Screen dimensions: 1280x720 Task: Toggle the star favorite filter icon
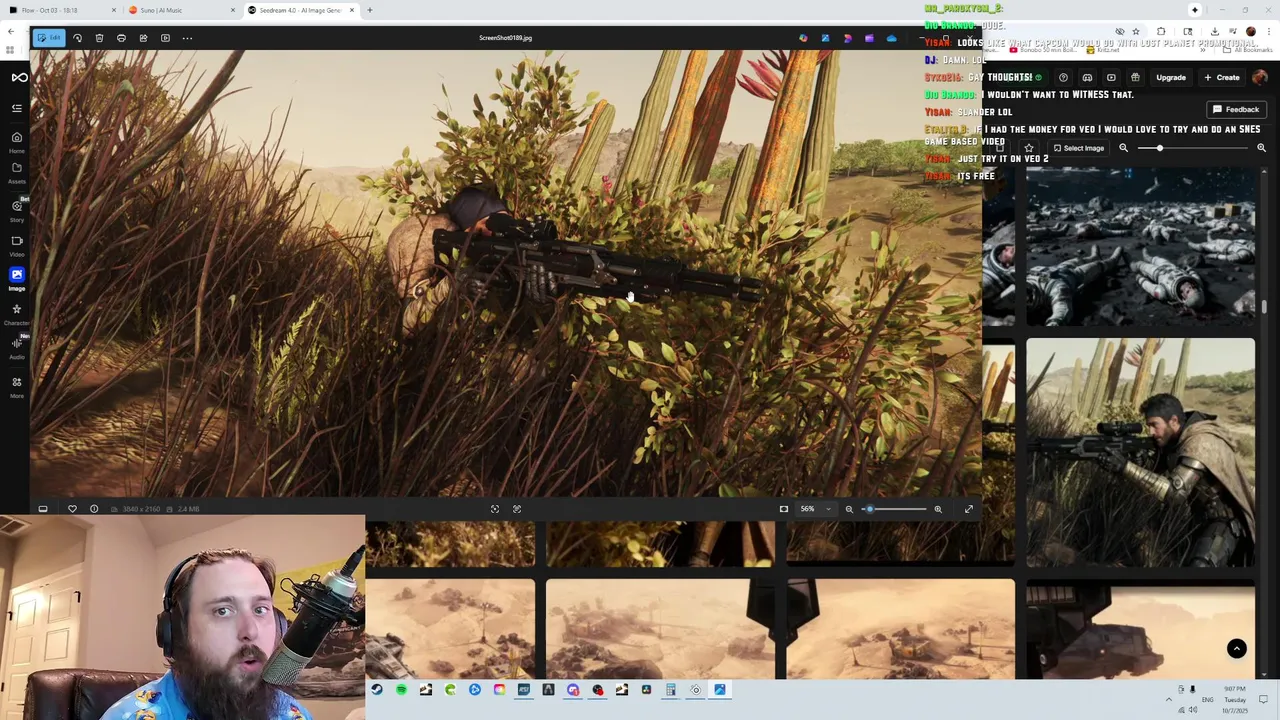(x=1029, y=148)
